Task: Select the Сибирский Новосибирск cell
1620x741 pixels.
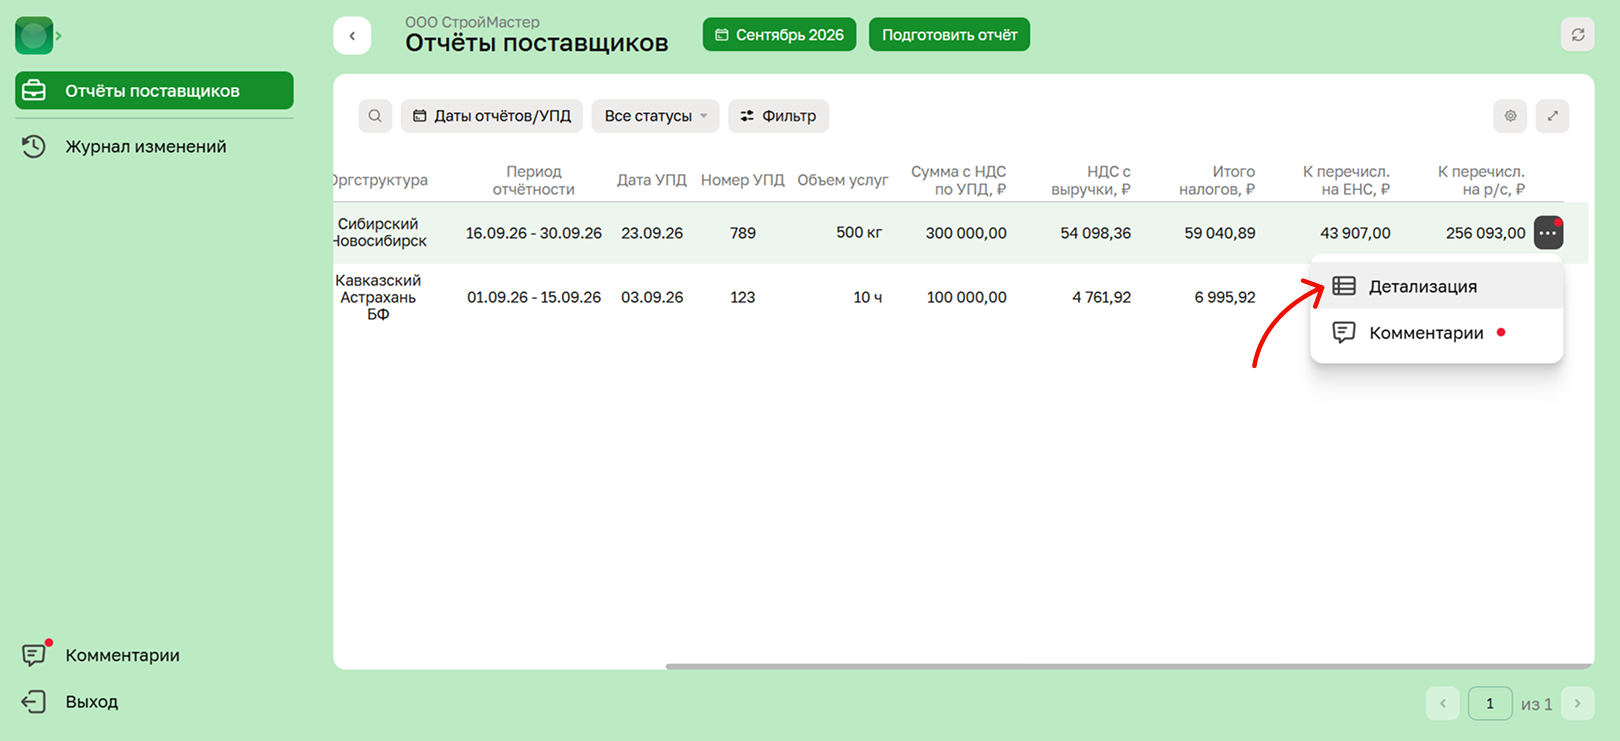Action: coord(379,233)
